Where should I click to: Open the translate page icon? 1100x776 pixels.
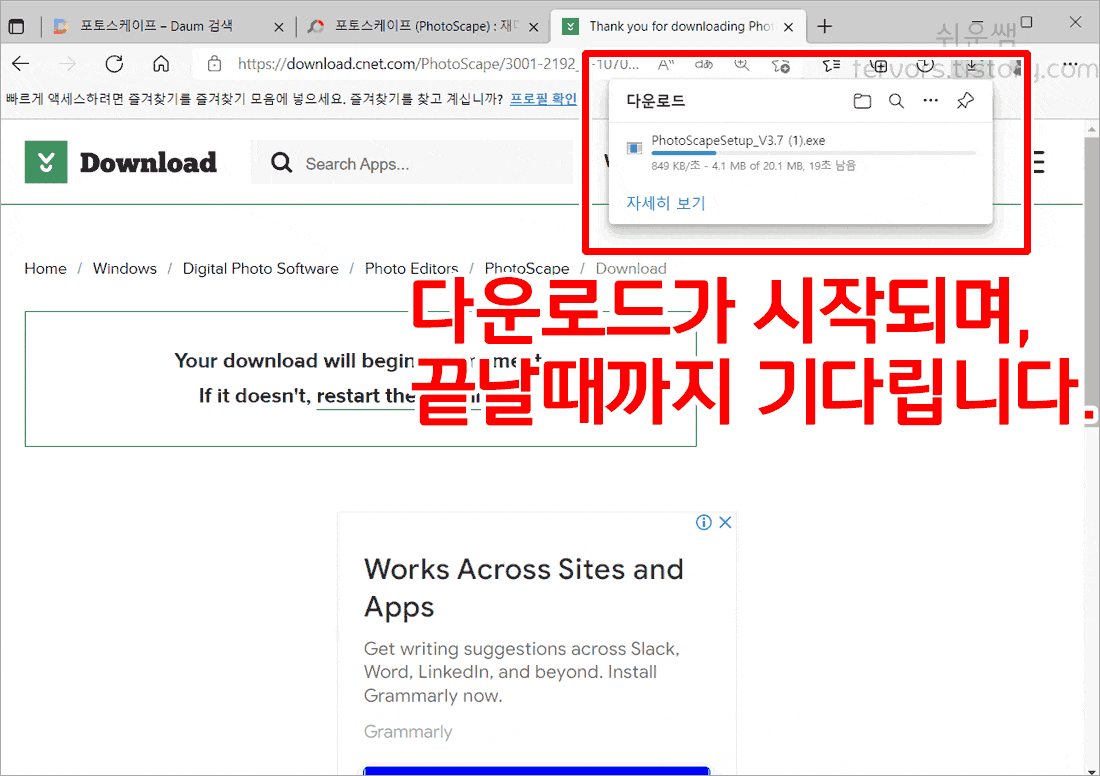[x=704, y=65]
